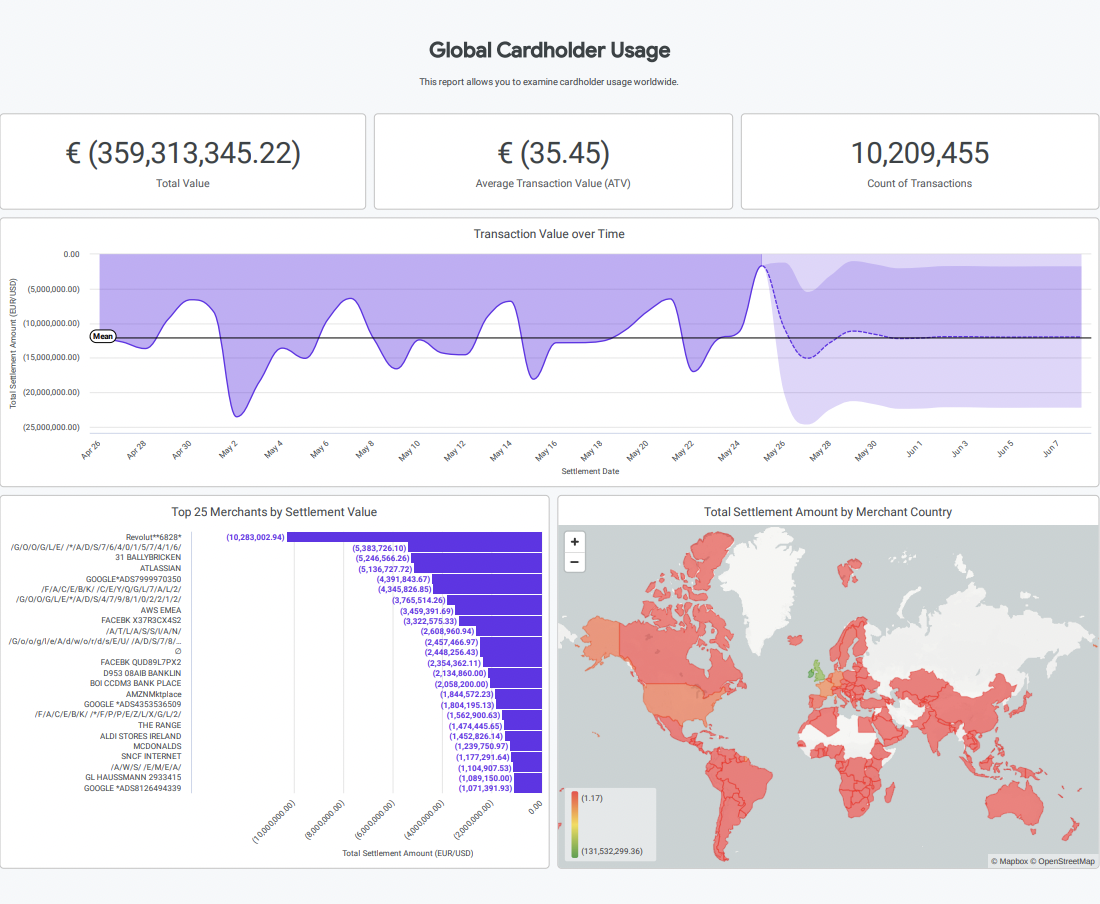The height and width of the screenshot is (904, 1100).
Task: Click the Revolut**6828* bar
Action: click(415, 537)
